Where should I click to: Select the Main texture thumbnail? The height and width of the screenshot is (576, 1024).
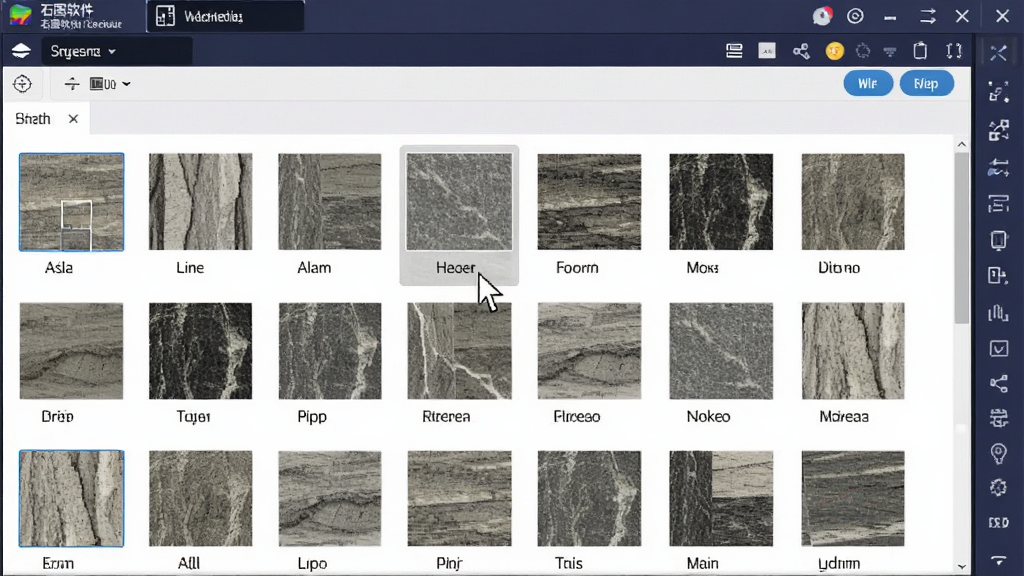pyautogui.click(x=721, y=498)
